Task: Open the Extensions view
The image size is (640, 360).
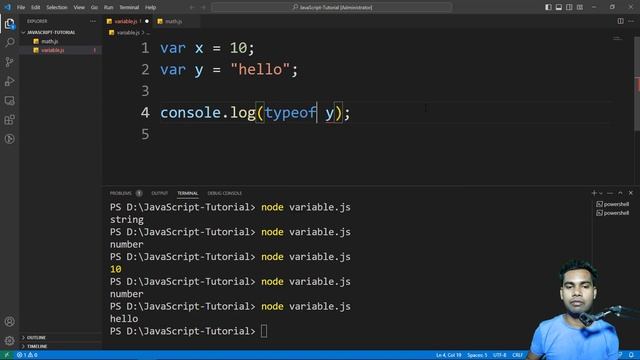Action: point(10,120)
